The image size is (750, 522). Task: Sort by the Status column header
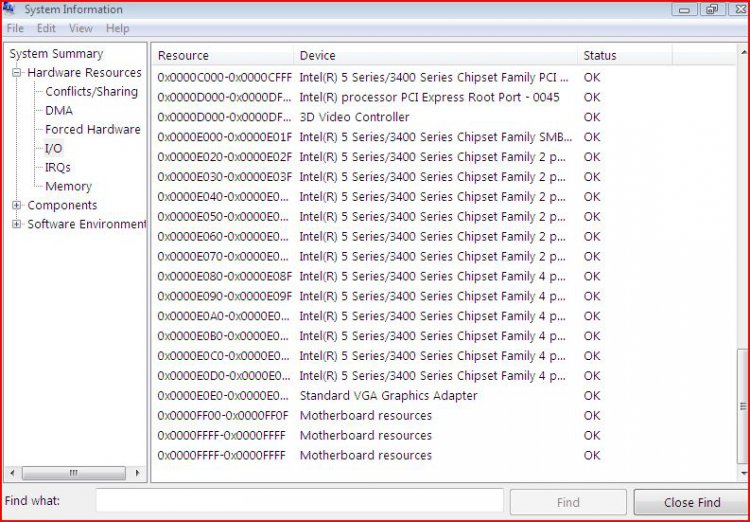tap(625, 56)
